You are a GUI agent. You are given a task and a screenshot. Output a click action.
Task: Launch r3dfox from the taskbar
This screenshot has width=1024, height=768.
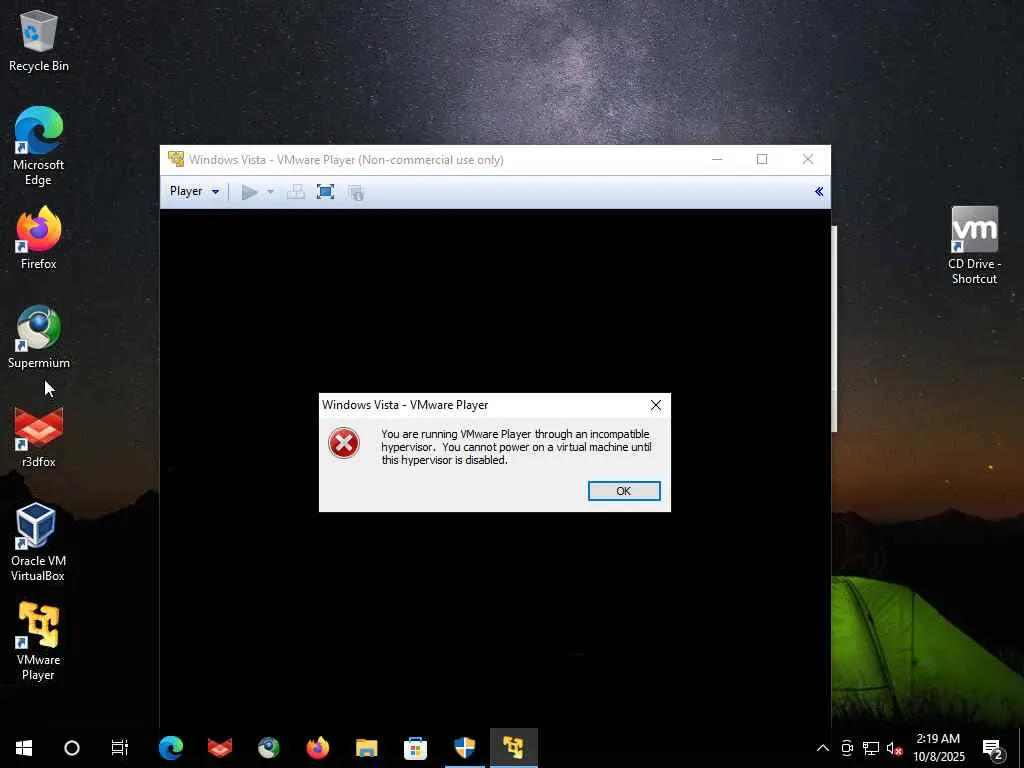pos(220,748)
